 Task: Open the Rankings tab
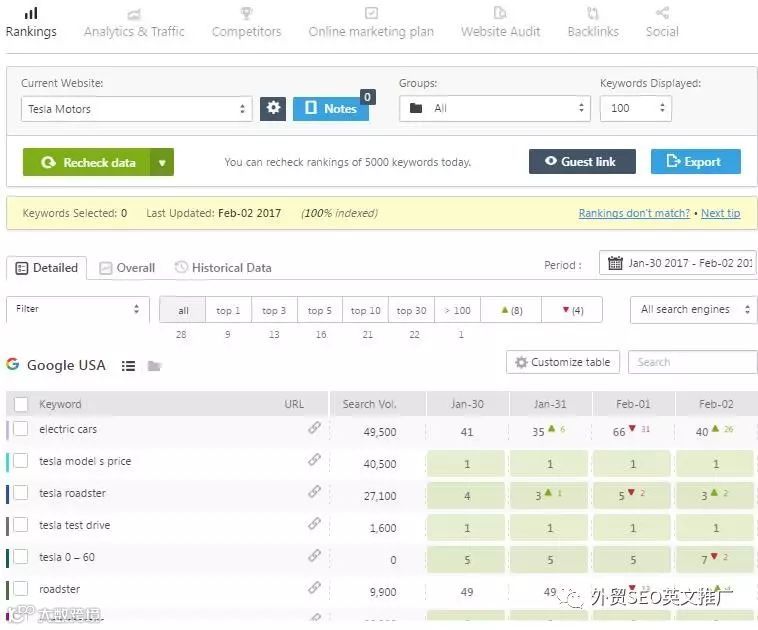31,23
